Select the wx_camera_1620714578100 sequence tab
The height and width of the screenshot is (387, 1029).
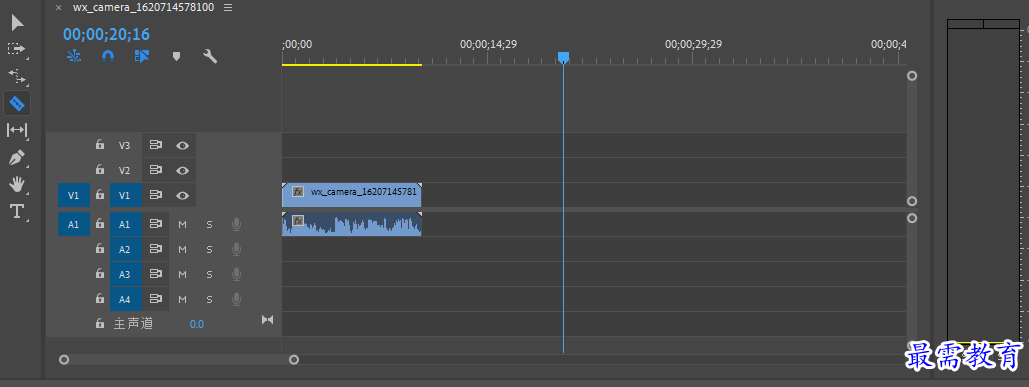tap(143, 7)
